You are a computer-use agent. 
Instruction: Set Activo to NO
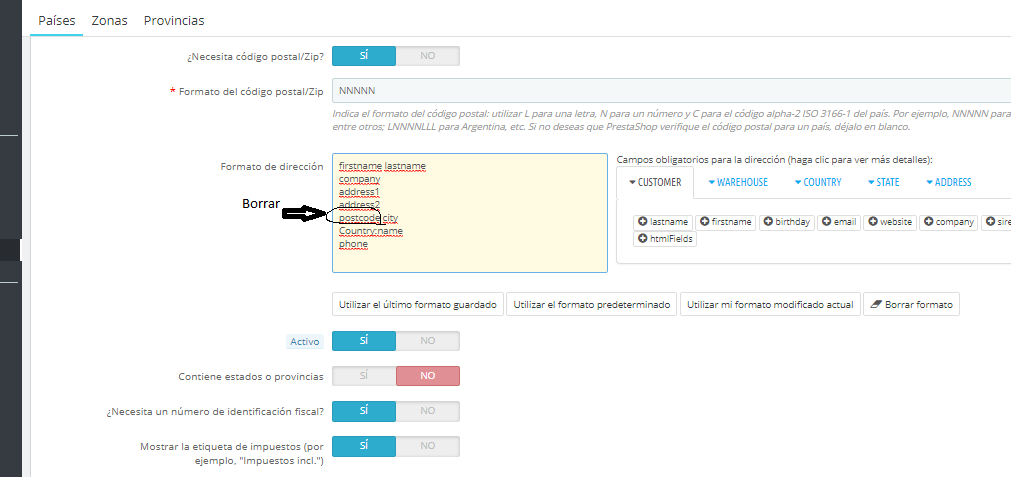(427, 341)
